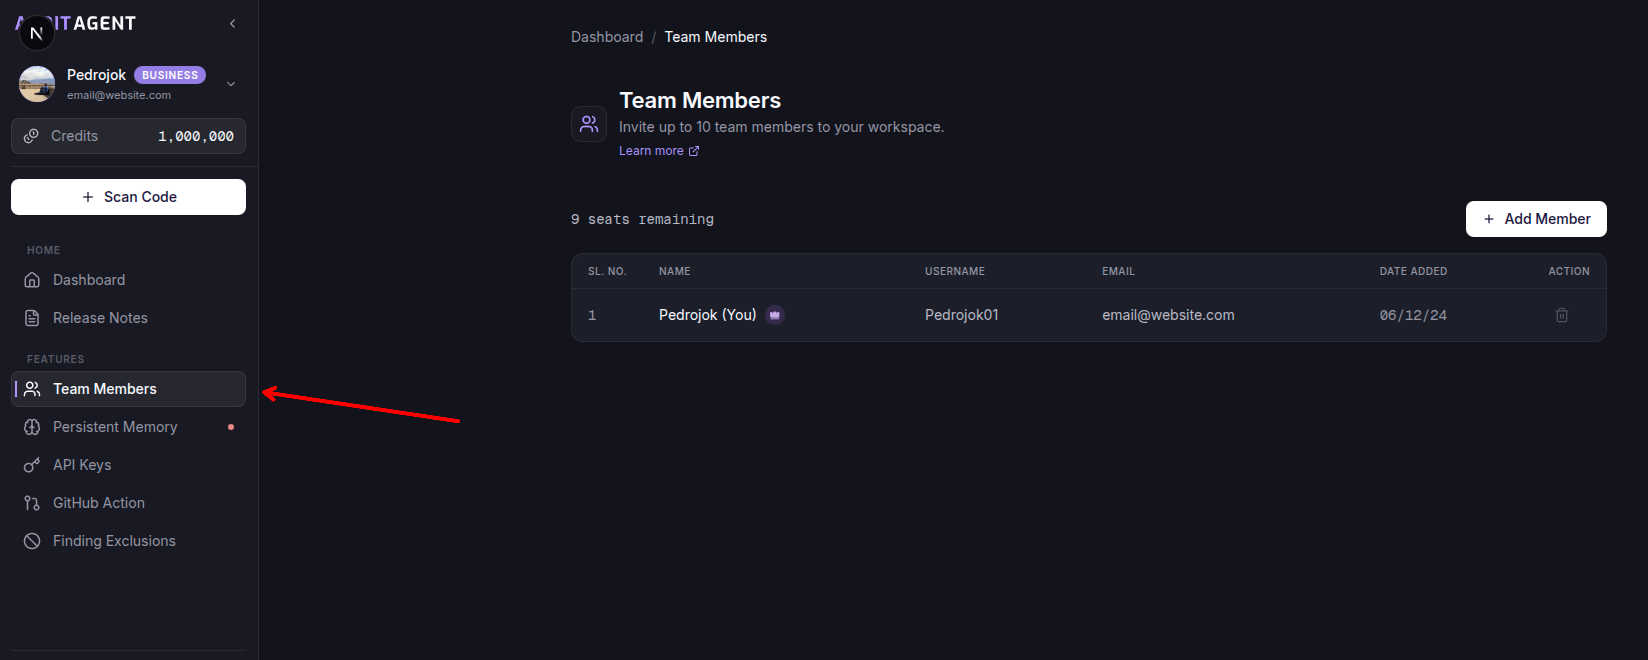Click the GitHub Action pull request icon
The height and width of the screenshot is (660, 1648).
tap(32, 503)
